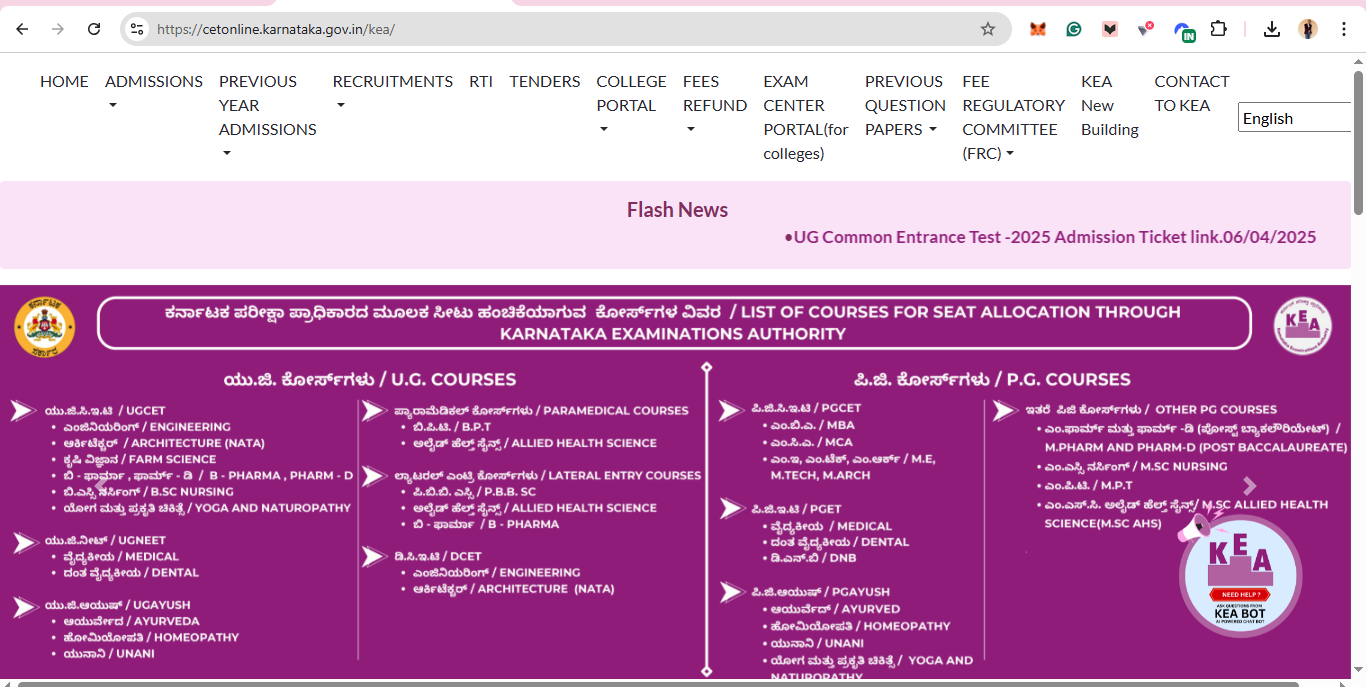
Task: Click LATERAL ENTRY COURSES heading
Action: (x=547, y=475)
